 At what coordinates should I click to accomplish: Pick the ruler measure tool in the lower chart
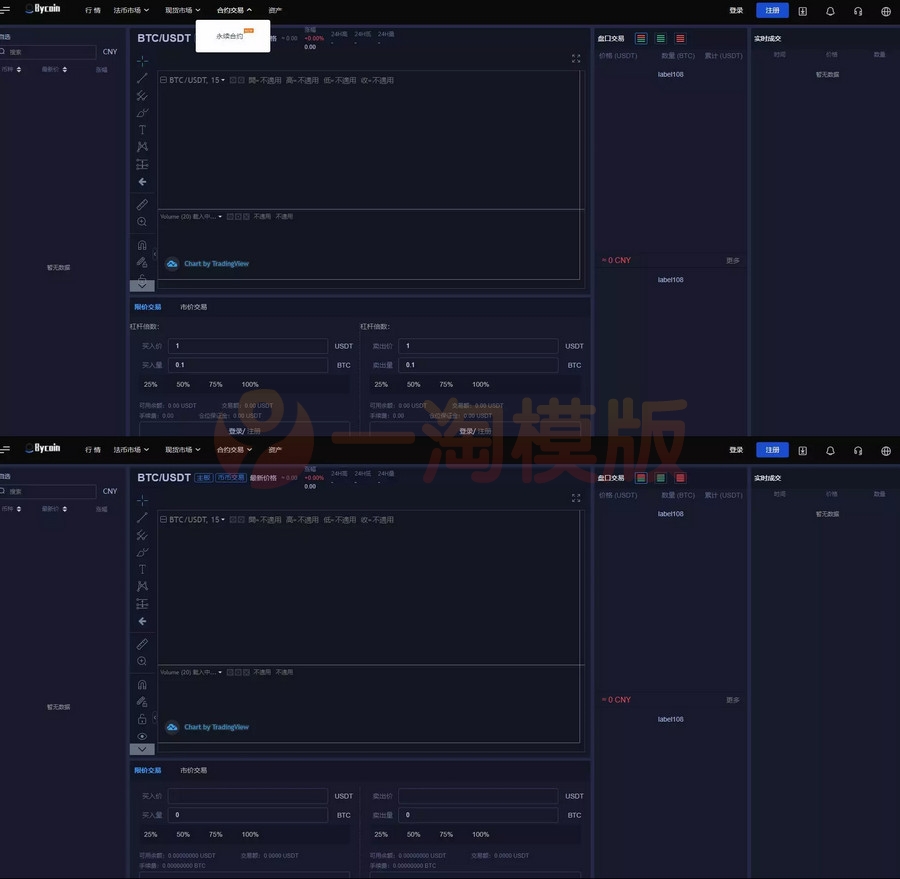142,644
